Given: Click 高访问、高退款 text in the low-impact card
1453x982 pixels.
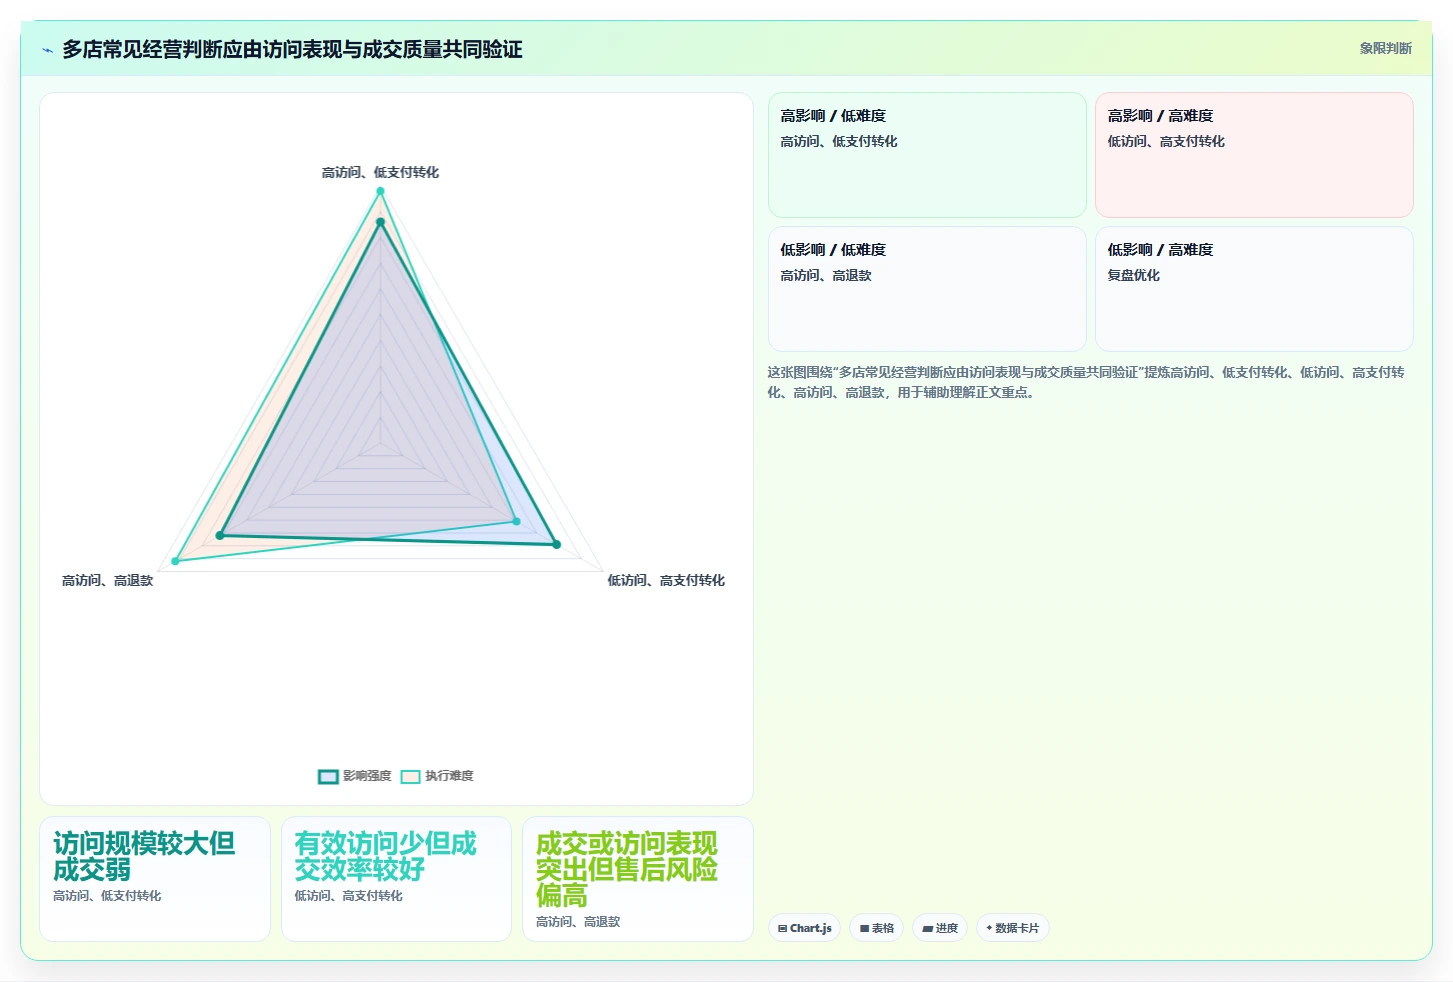Looking at the screenshot, I should coord(826,275).
